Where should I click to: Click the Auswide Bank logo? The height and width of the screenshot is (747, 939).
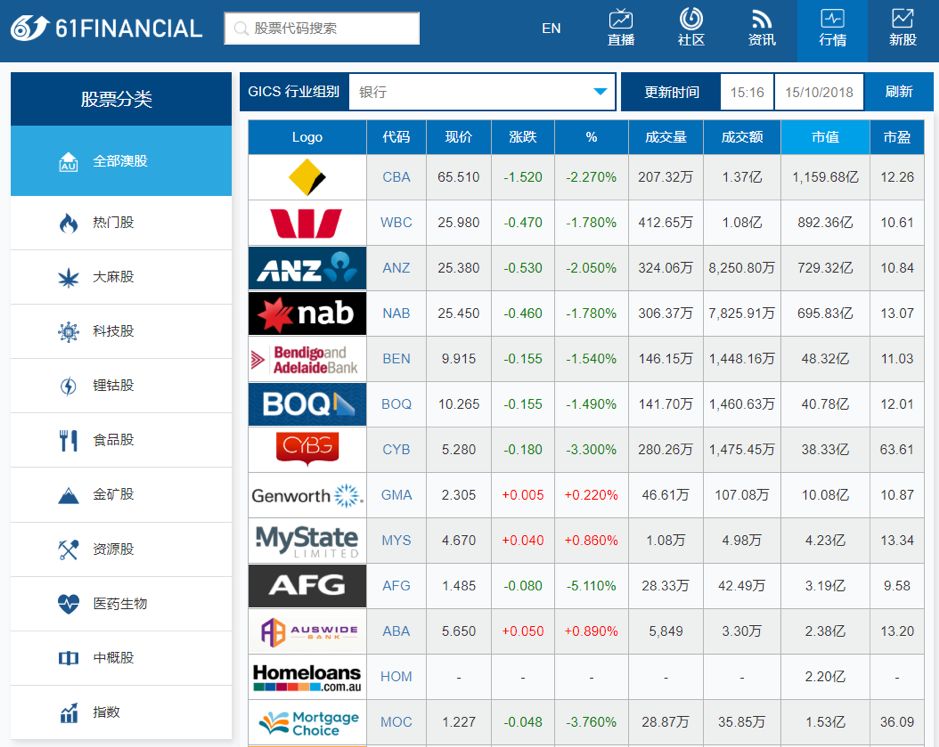pyautogui.click(x=307, y=631)
